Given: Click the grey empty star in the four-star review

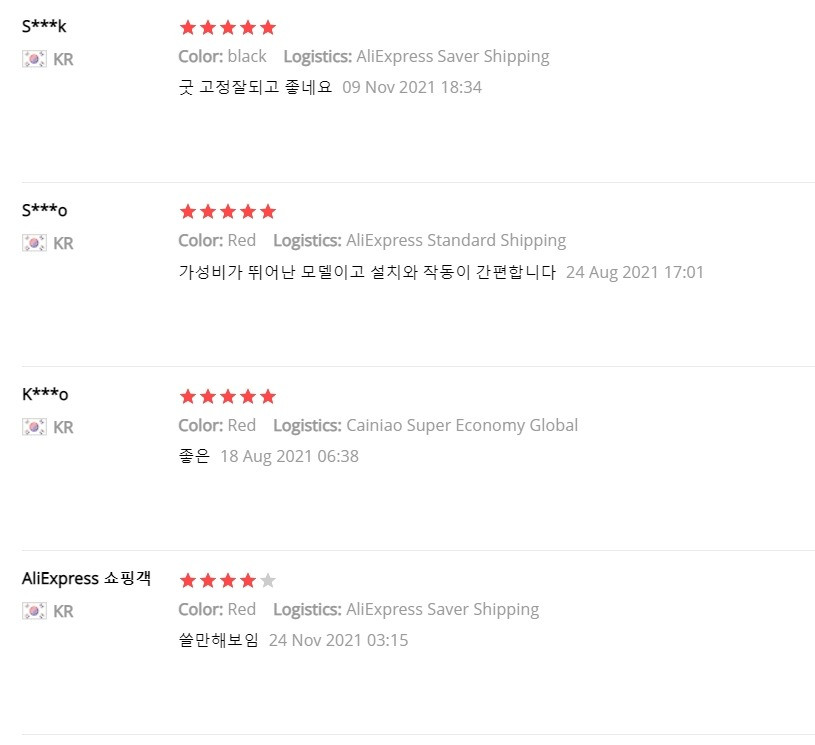Looking at the screenshot, I should pos(268,580).
